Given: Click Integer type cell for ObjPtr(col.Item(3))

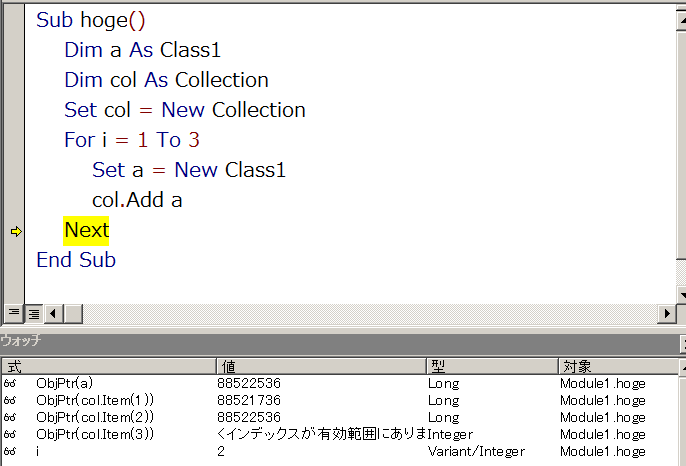Looking at the screenshot, I should [450, 434].
